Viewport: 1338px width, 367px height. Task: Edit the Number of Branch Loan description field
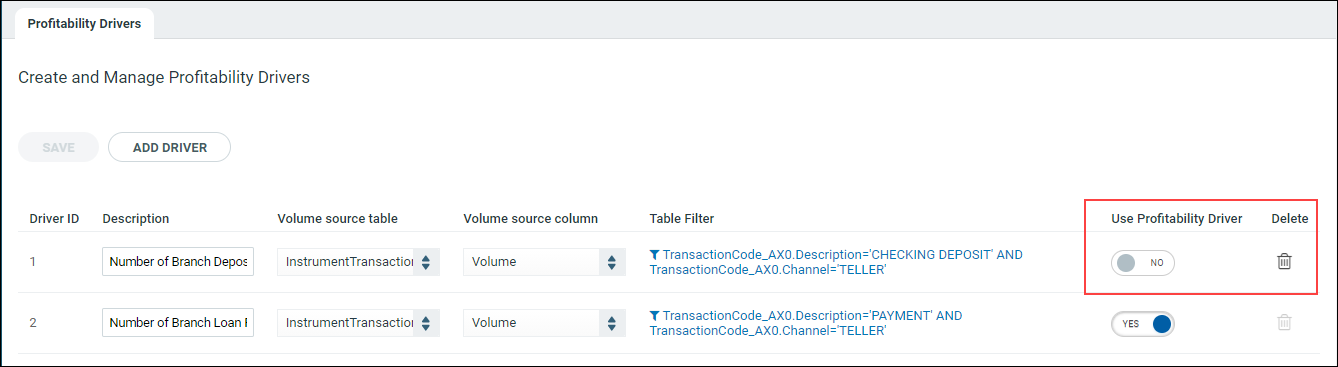click(178, 323)
